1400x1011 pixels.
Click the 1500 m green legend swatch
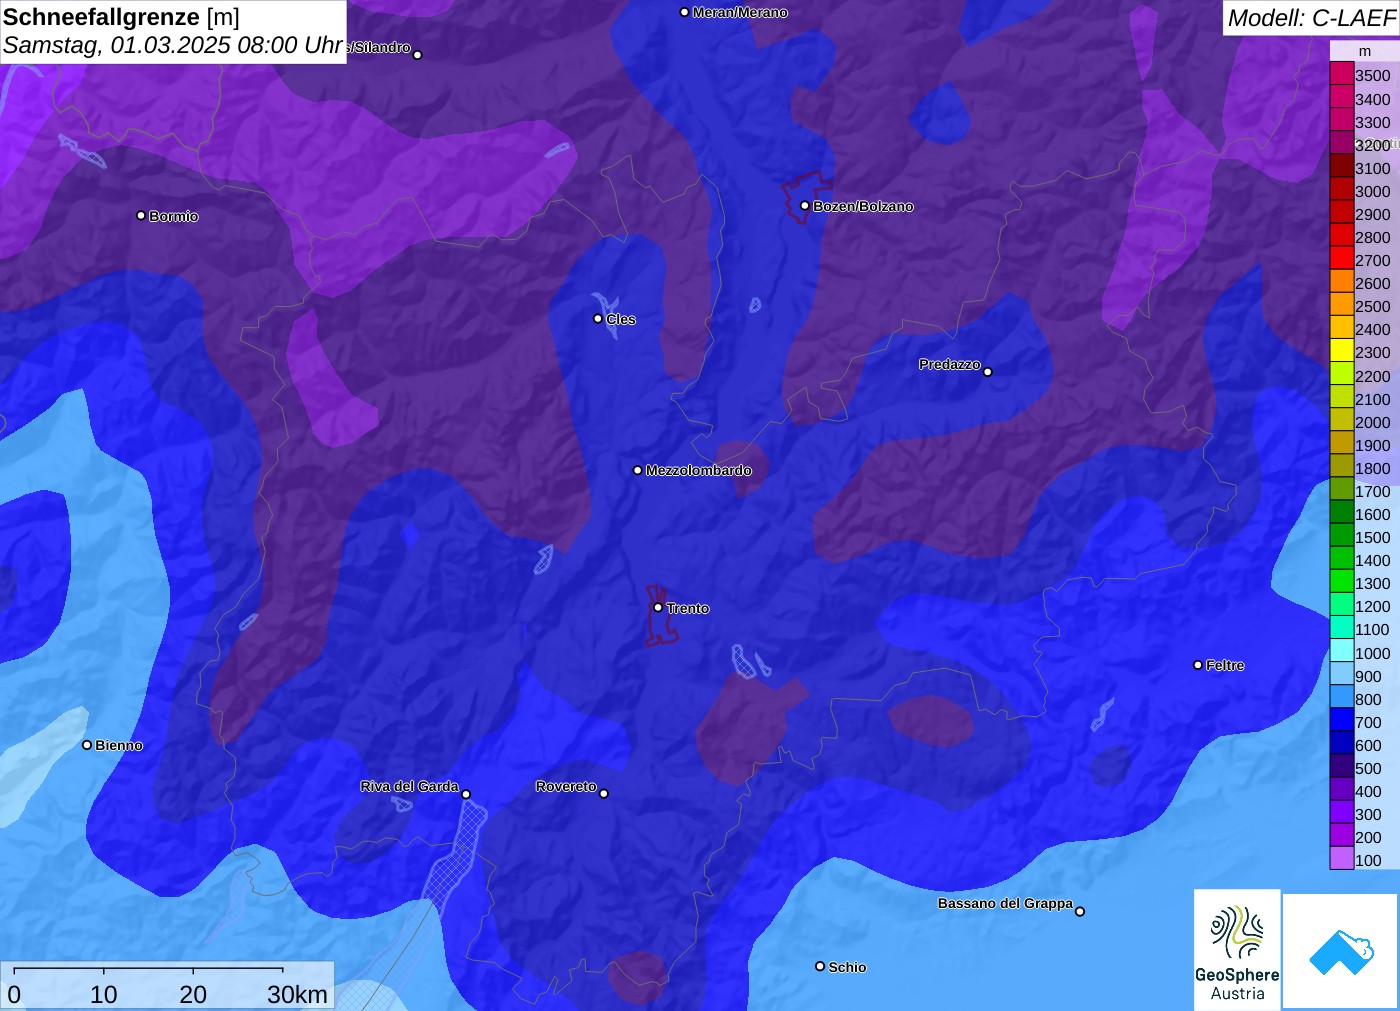[x=1342, y=536]
